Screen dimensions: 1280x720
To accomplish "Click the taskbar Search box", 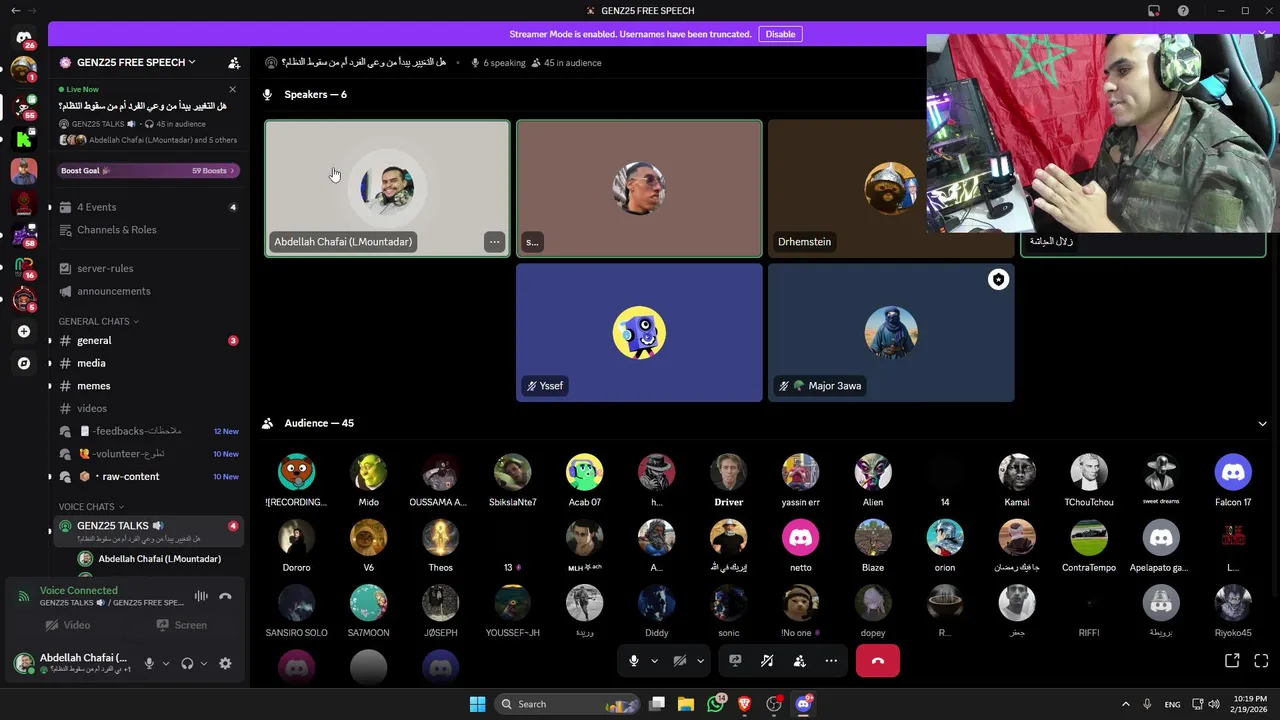I will (x=566, y=704).
